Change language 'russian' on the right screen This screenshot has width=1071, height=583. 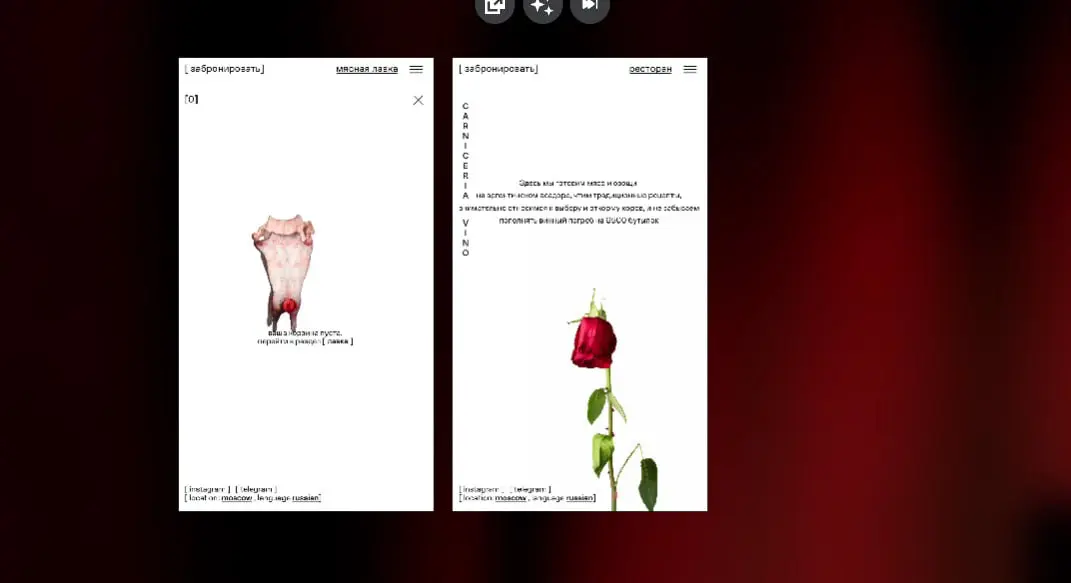[x=580, y=498]
